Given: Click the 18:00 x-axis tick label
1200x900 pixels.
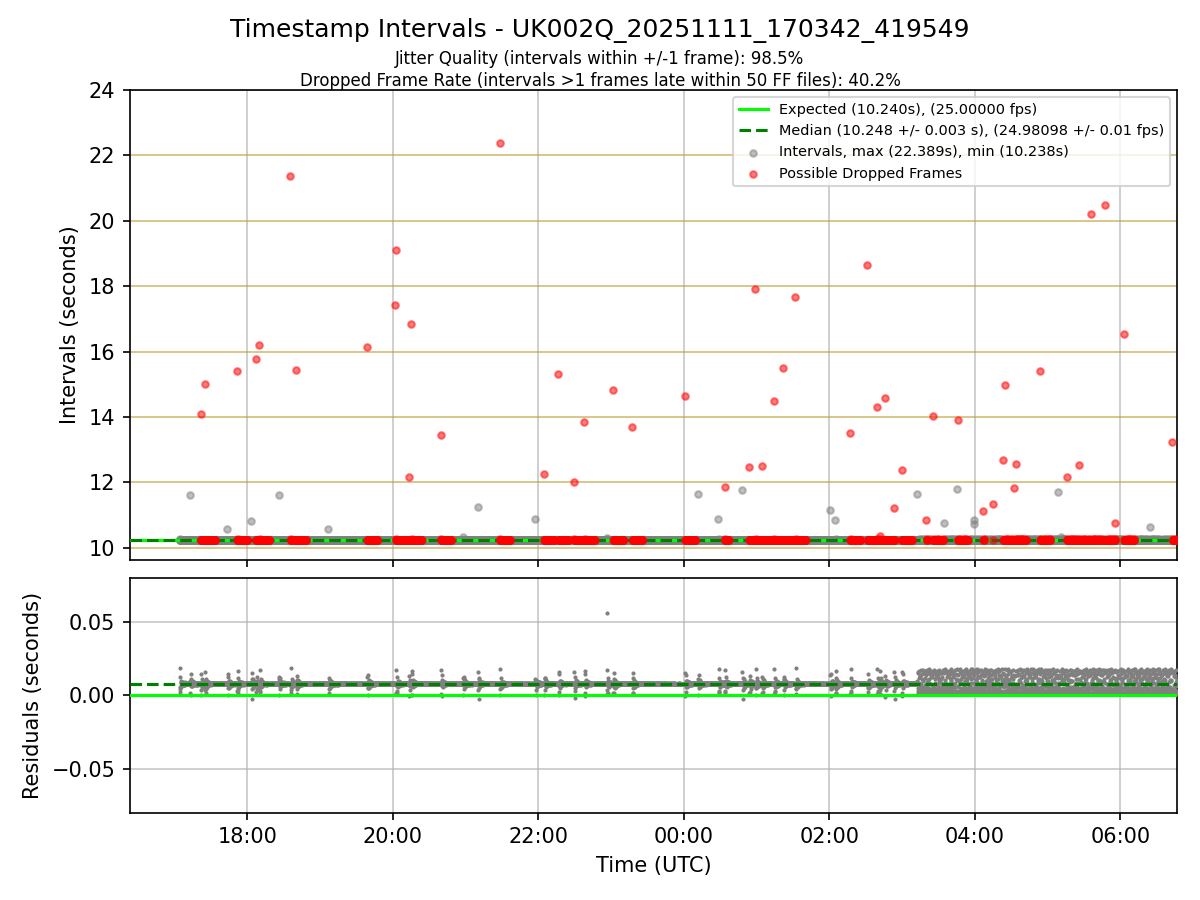Looking at the screenshot, I should pos(247,834).
